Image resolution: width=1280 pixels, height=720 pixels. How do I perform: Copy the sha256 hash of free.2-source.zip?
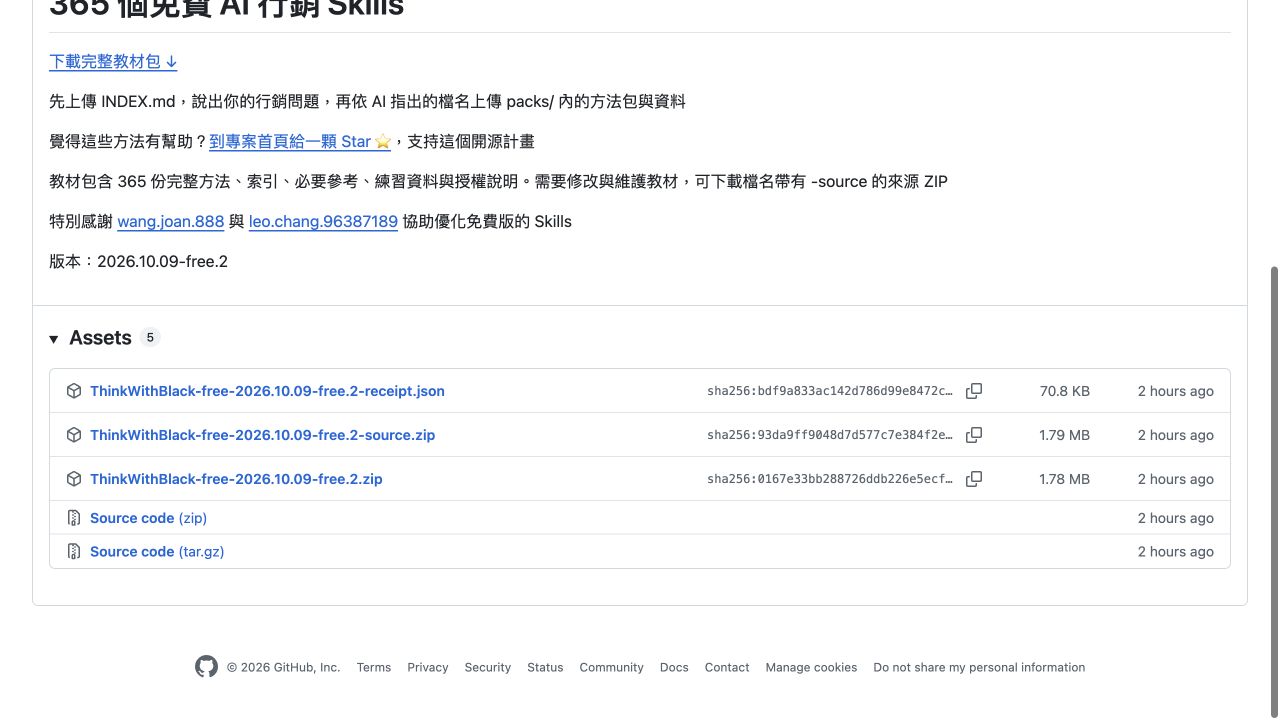pyautogui.click(x=974, y=435)
